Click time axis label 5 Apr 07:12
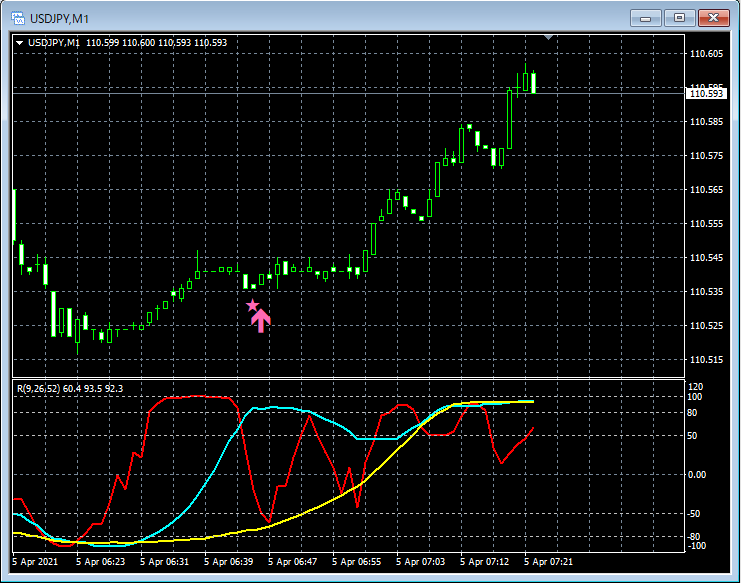The image size is (742, 583). (485, 562)
